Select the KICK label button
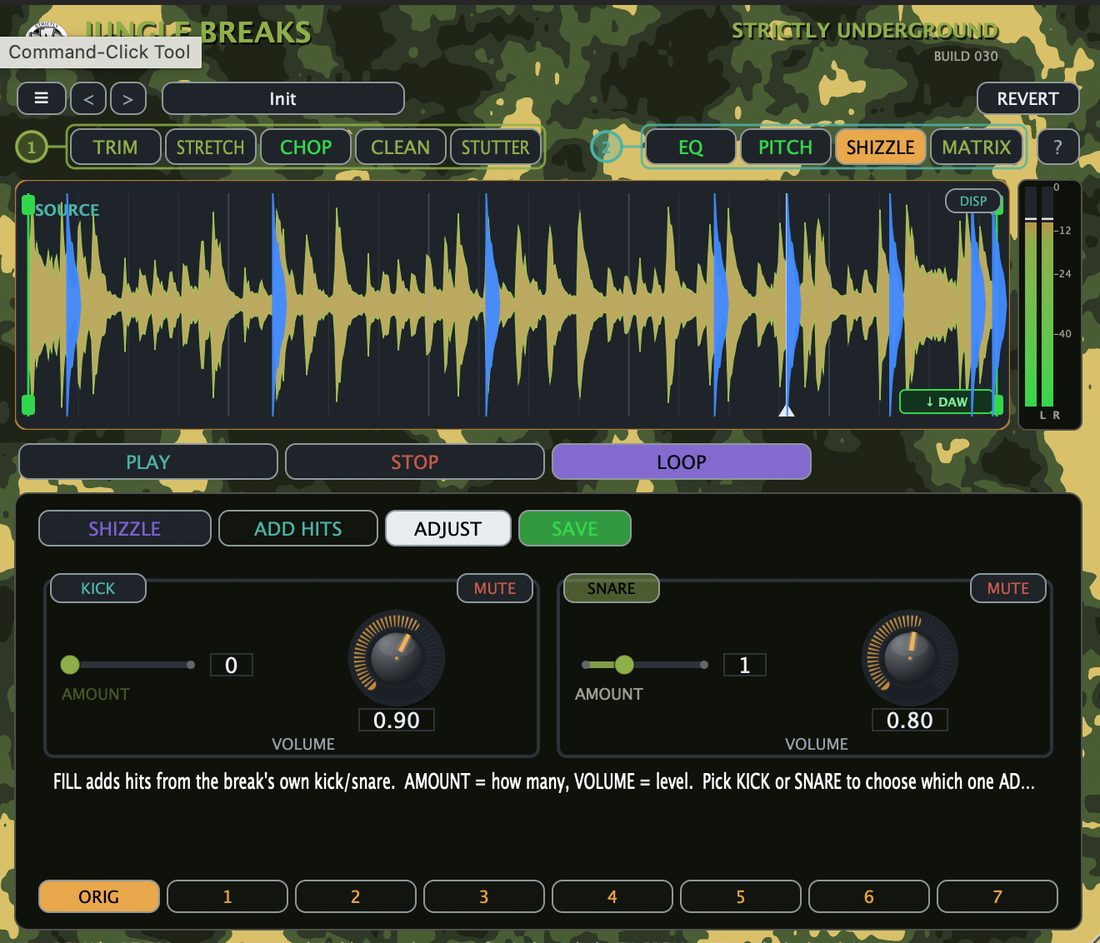This screenshot has width=1100, height=943. pyautogui.click(x=98, y=588)
